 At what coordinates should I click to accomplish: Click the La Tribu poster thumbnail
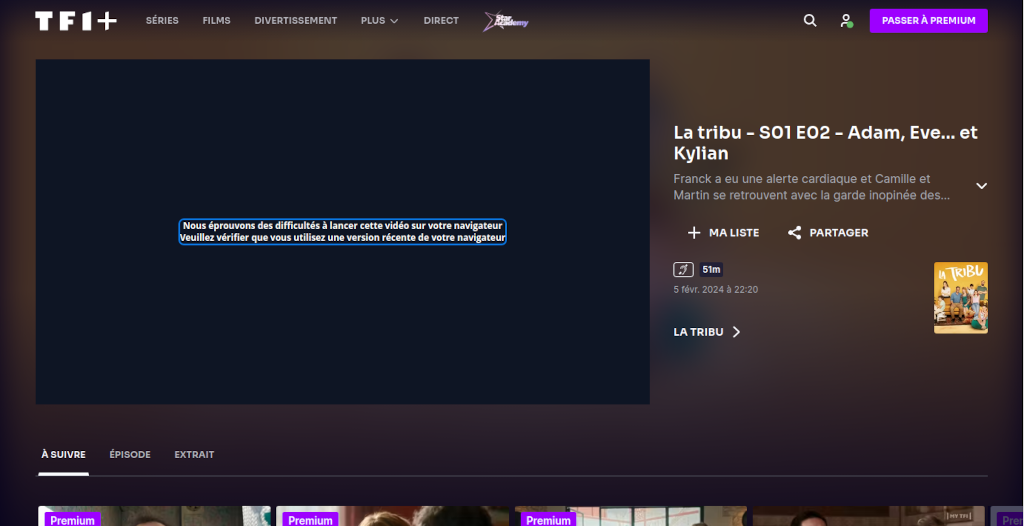[x=960, y=298]
